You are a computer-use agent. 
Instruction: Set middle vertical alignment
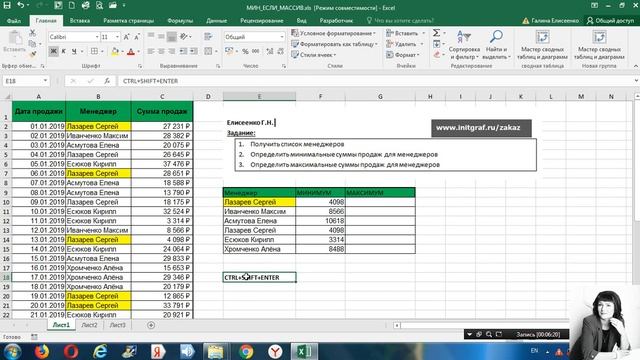(162, 37)
